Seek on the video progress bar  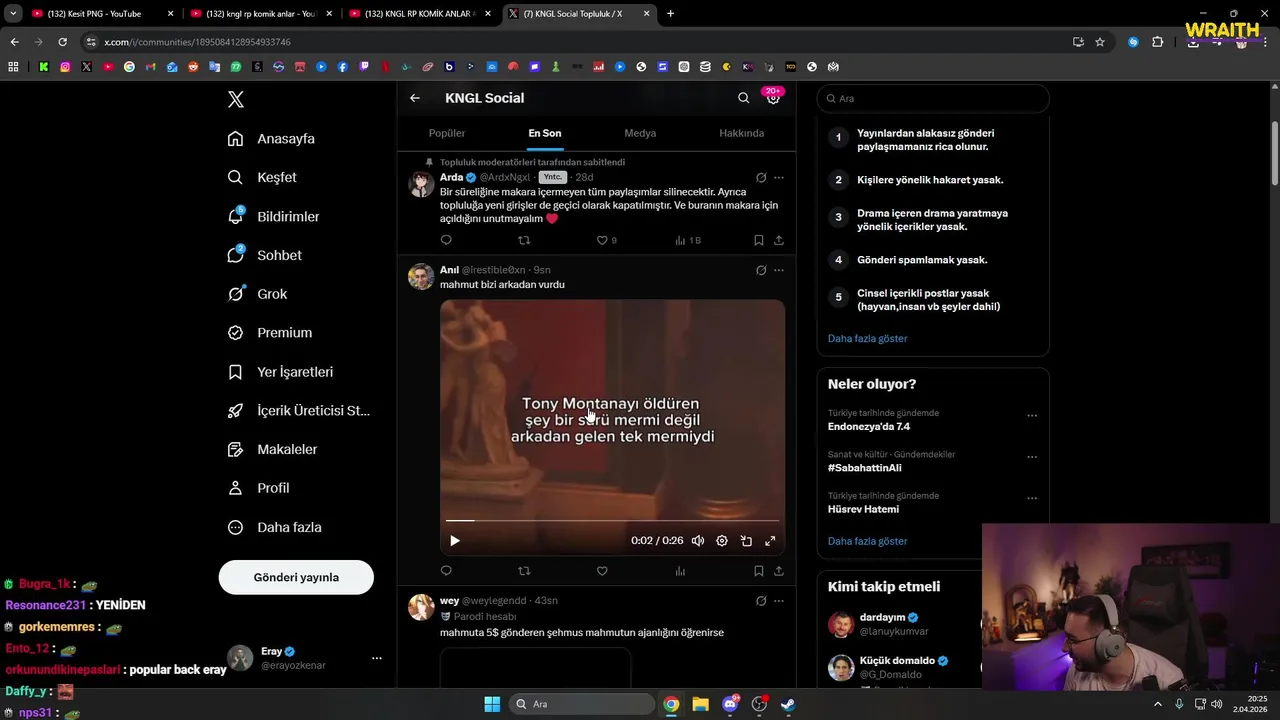(x=612, y=520)
